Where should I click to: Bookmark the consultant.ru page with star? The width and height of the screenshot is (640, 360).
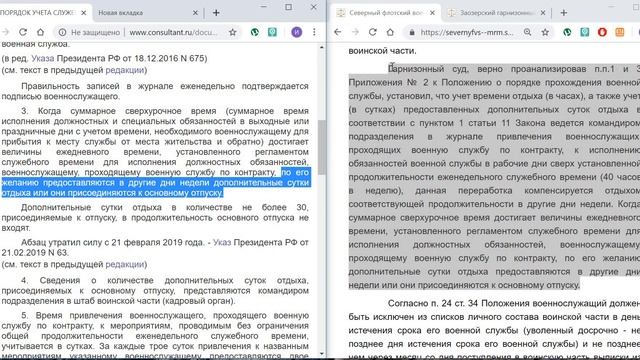coord(233,32)
